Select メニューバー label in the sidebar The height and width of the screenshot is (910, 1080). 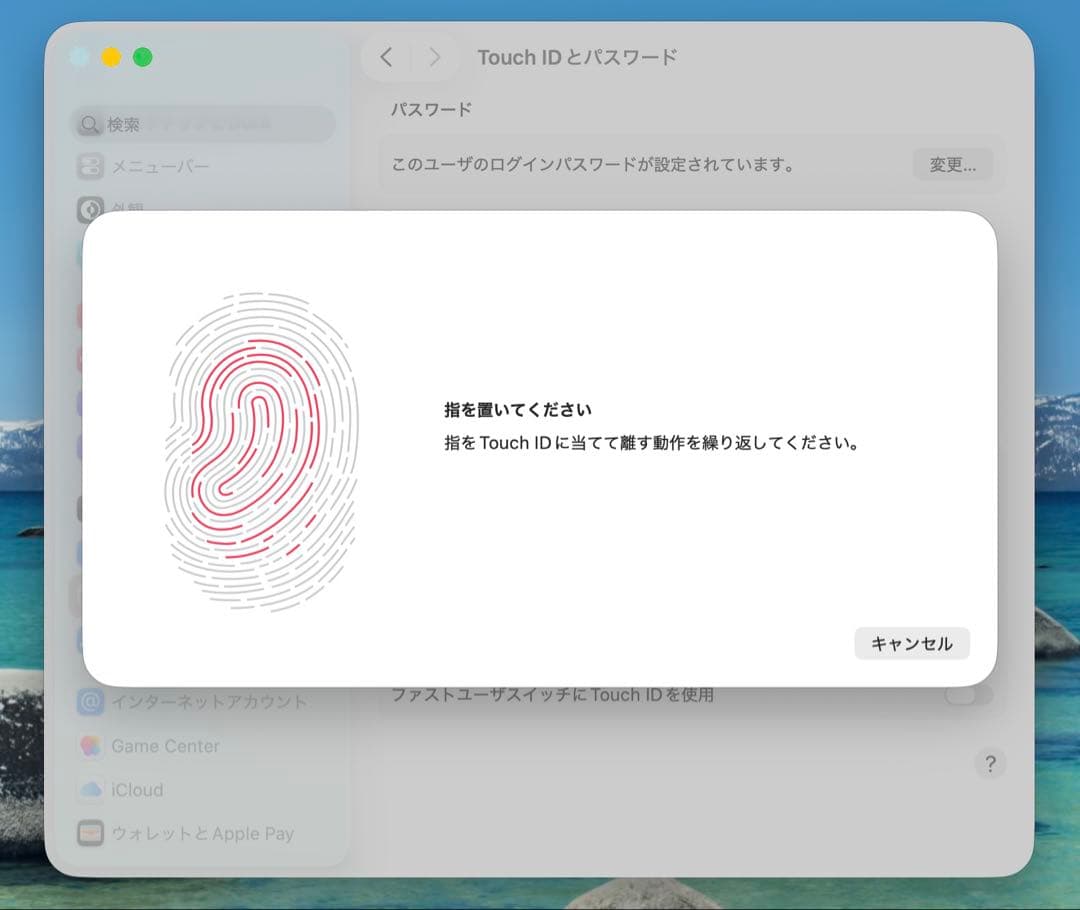(160, 166)
